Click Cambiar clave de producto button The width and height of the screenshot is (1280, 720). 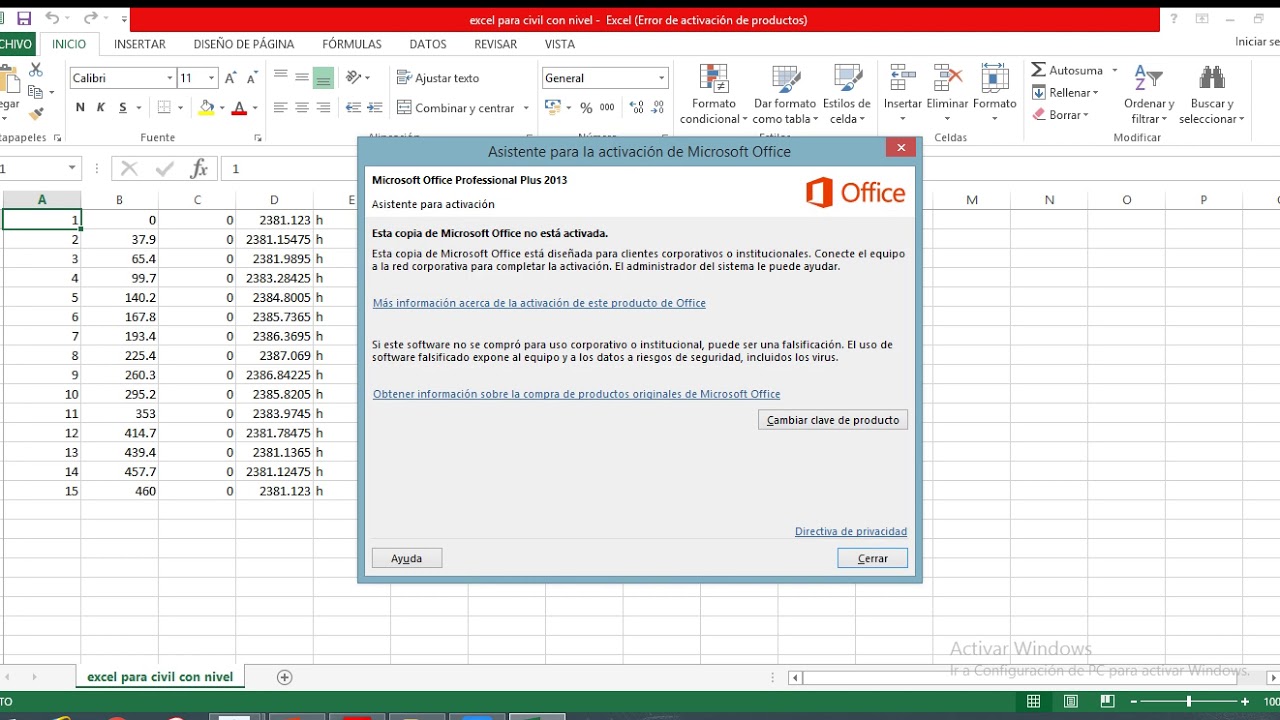833,420
